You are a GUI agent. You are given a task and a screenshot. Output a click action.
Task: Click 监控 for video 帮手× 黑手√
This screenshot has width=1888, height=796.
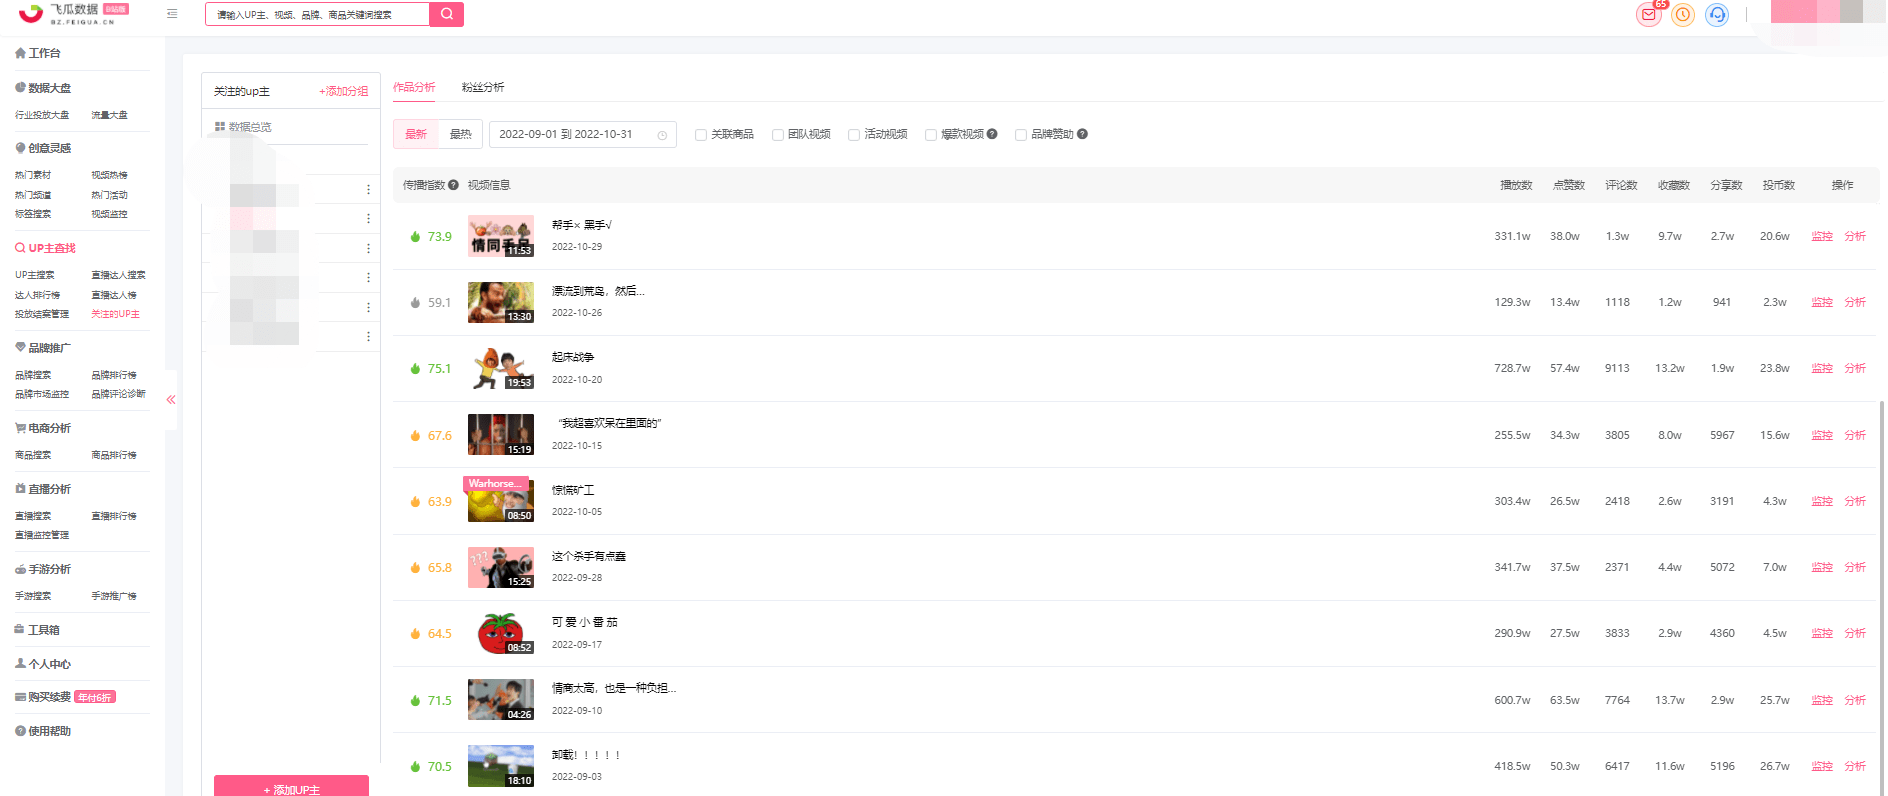1822,237
